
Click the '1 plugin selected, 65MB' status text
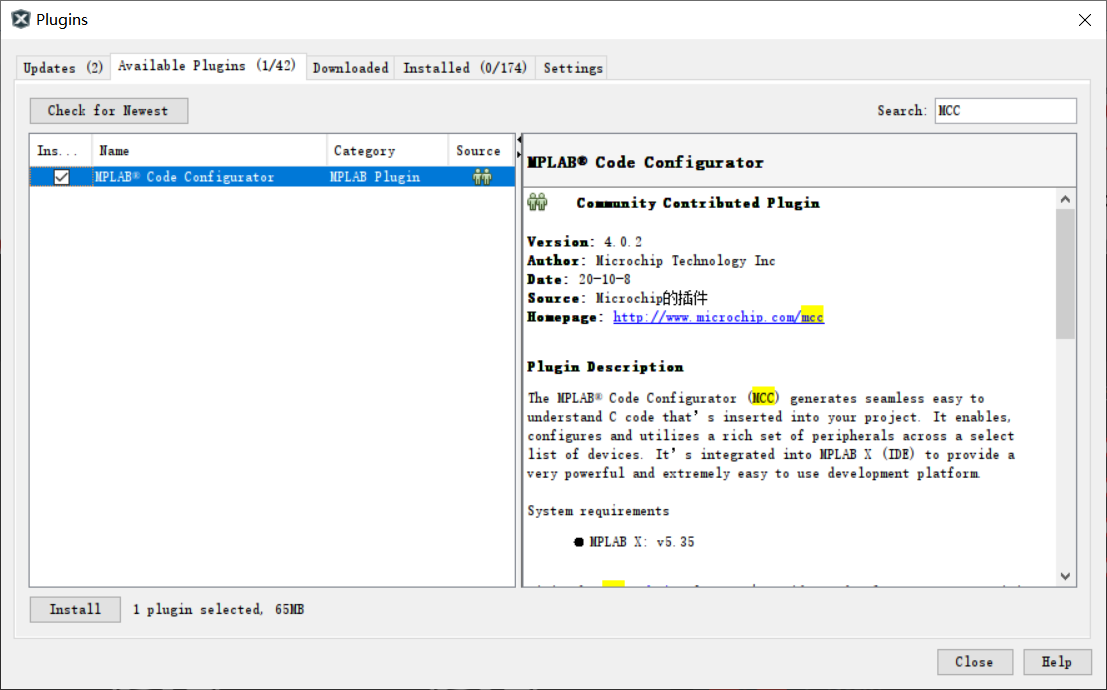218,609
